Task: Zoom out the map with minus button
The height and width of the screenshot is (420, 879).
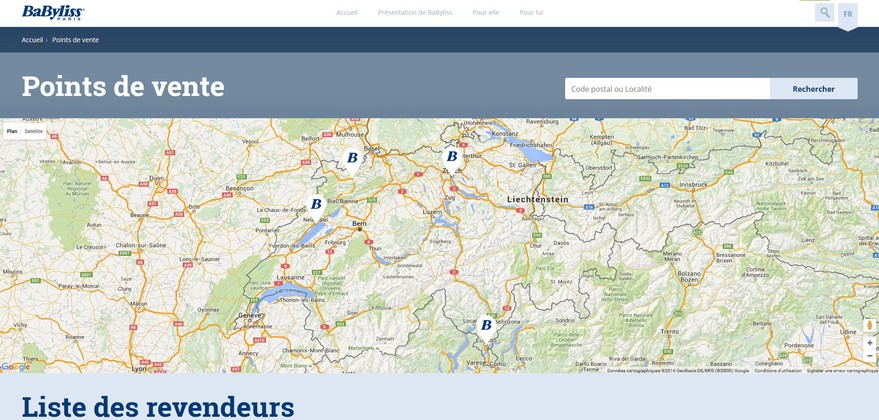Action: click(869, 356)
